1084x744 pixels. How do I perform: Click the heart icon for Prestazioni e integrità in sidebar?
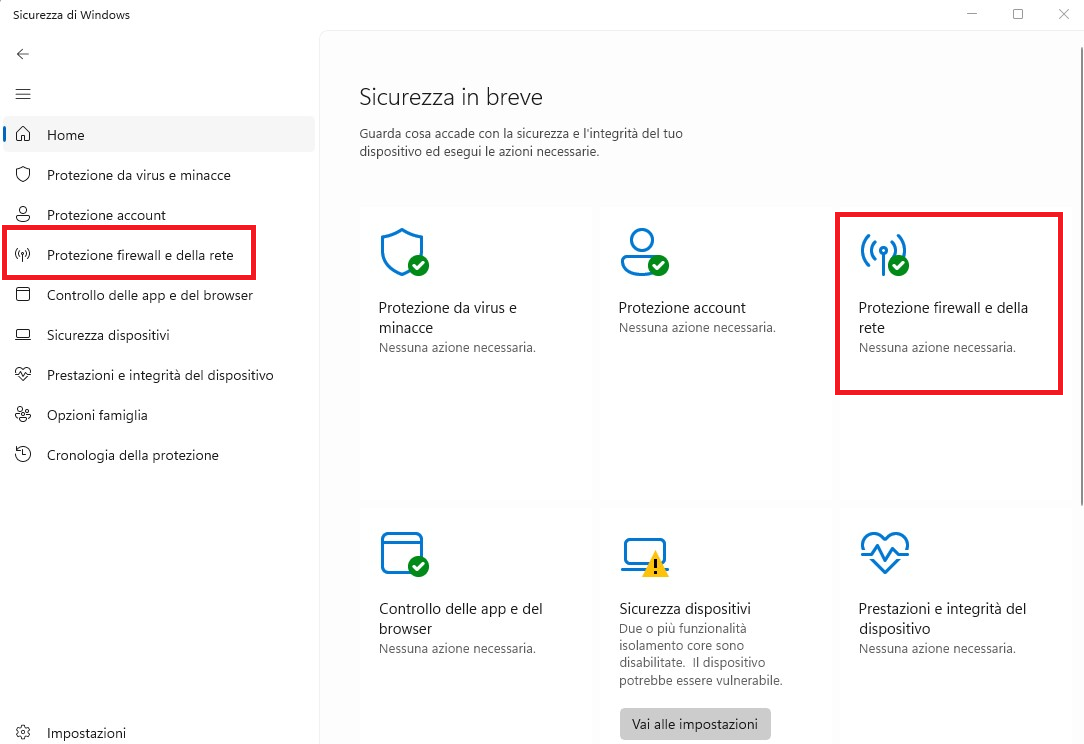tap(23, 375)
